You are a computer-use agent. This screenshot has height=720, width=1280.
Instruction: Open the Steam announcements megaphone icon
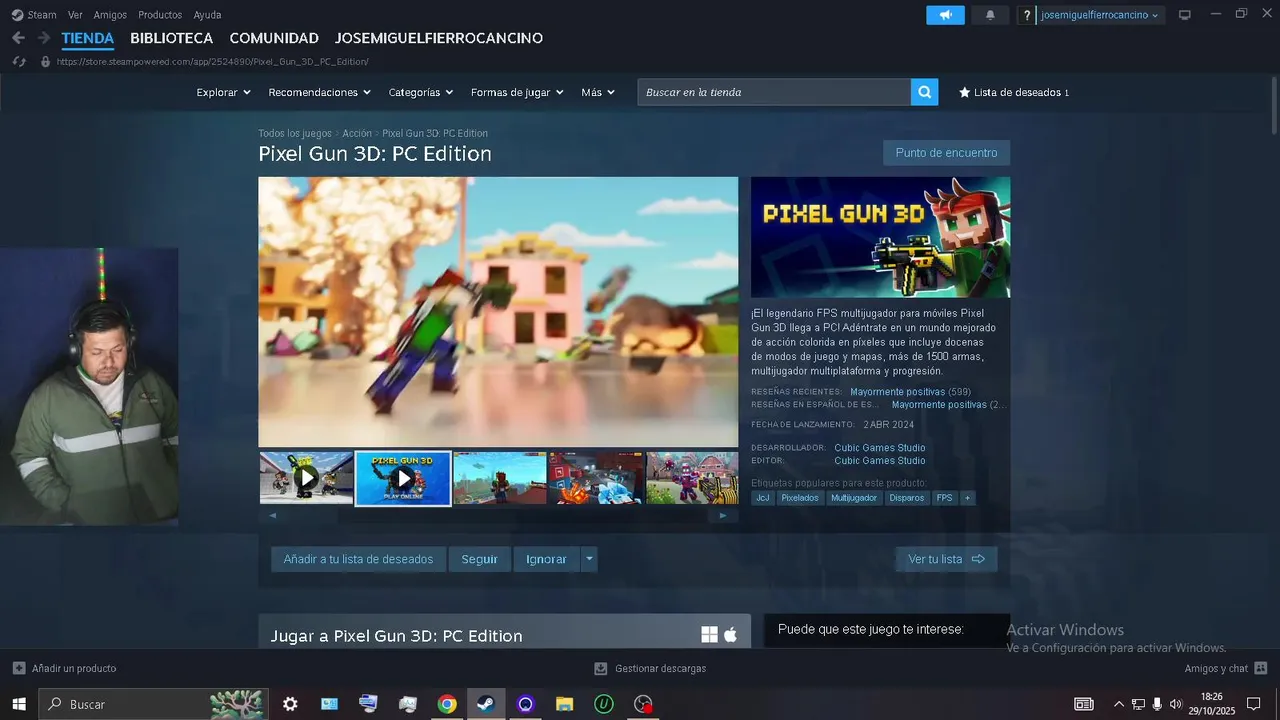click(945, 15)
